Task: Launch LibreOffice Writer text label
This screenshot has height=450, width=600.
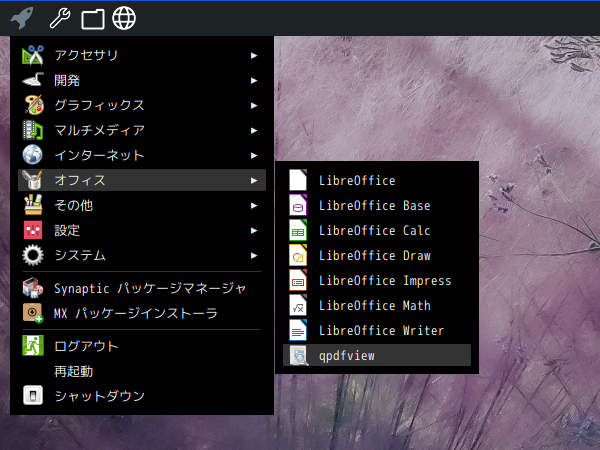Action: pyautogui.click(x=382, y=330)
